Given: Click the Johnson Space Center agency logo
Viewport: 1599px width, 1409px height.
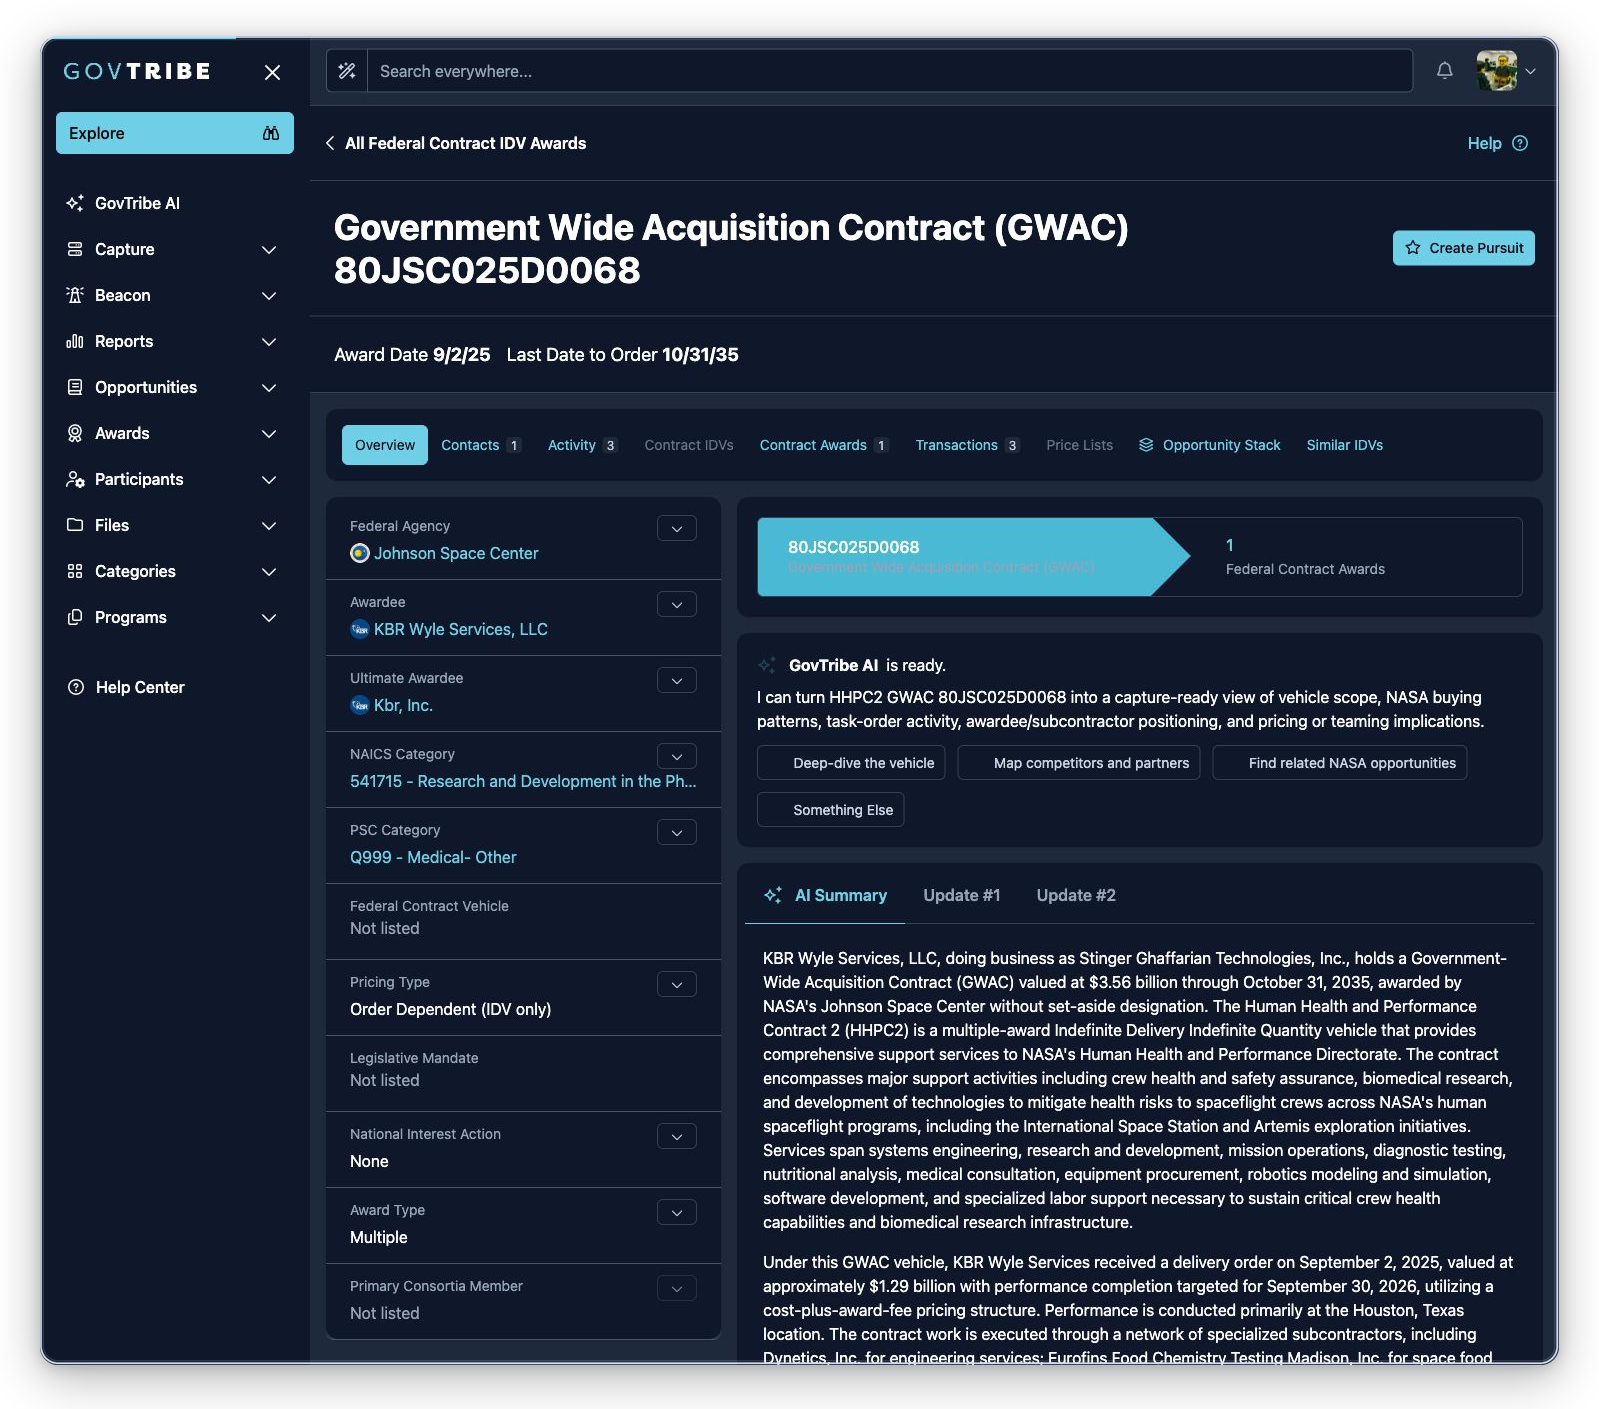Looking at the screenshot, I should coord(360,553).
